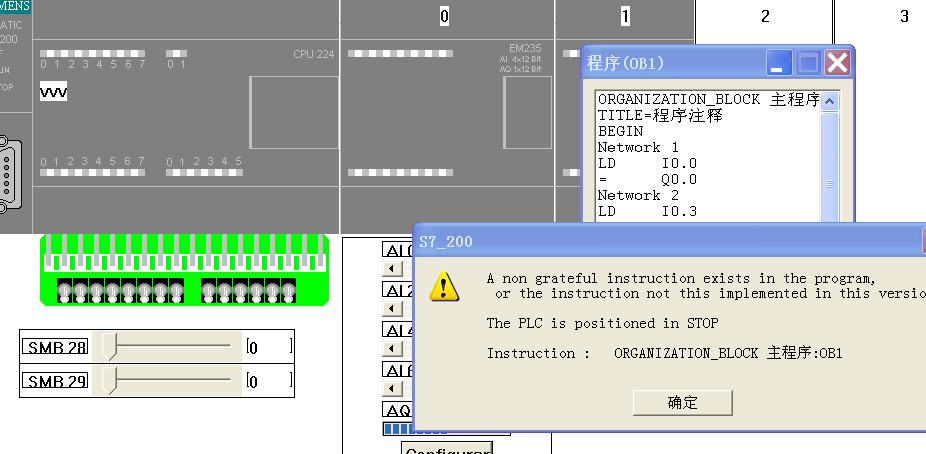Image resolution: width=926 pixels, height=454 pixels.
Task: Select the 'TITLE=程序注释' line
Action: pos(660,115)
